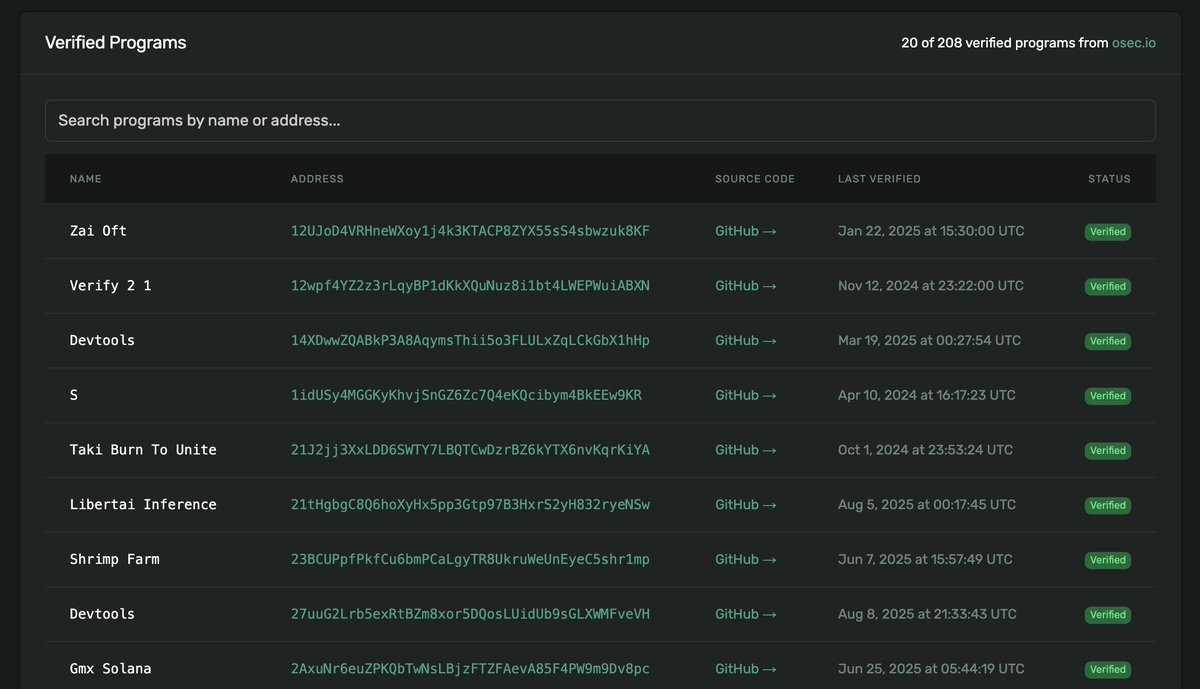Click the Verified badge on Gmx Solana row
The height and width of the screenshot is (689, 1200).
pyautogui.click(x=1107, y=668)
